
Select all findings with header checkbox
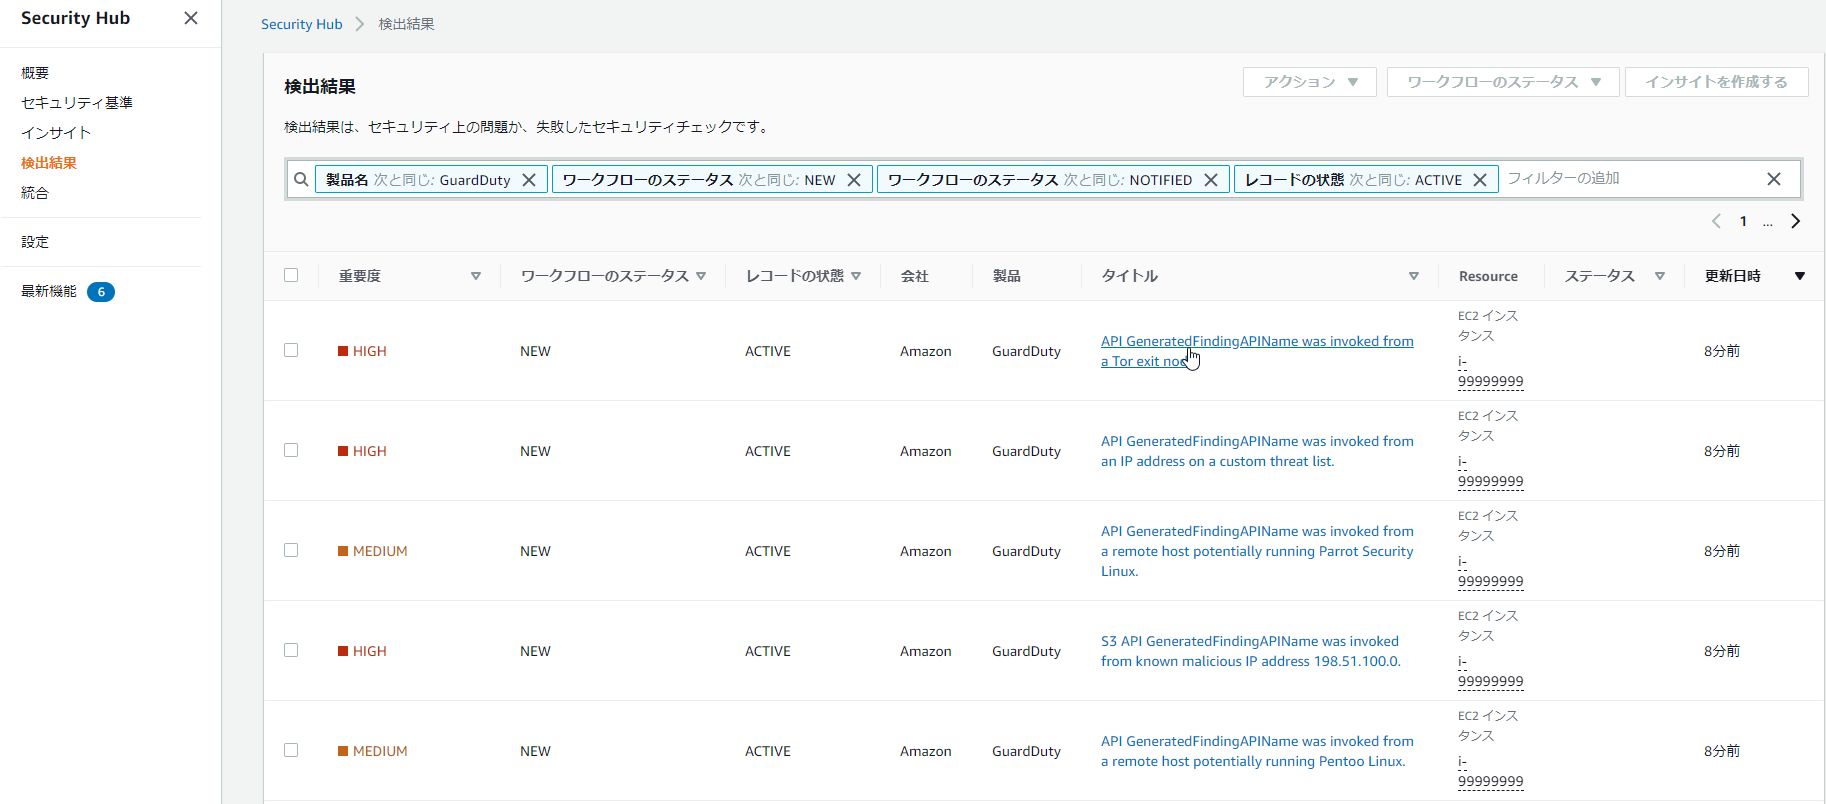[x=291, y=275]
